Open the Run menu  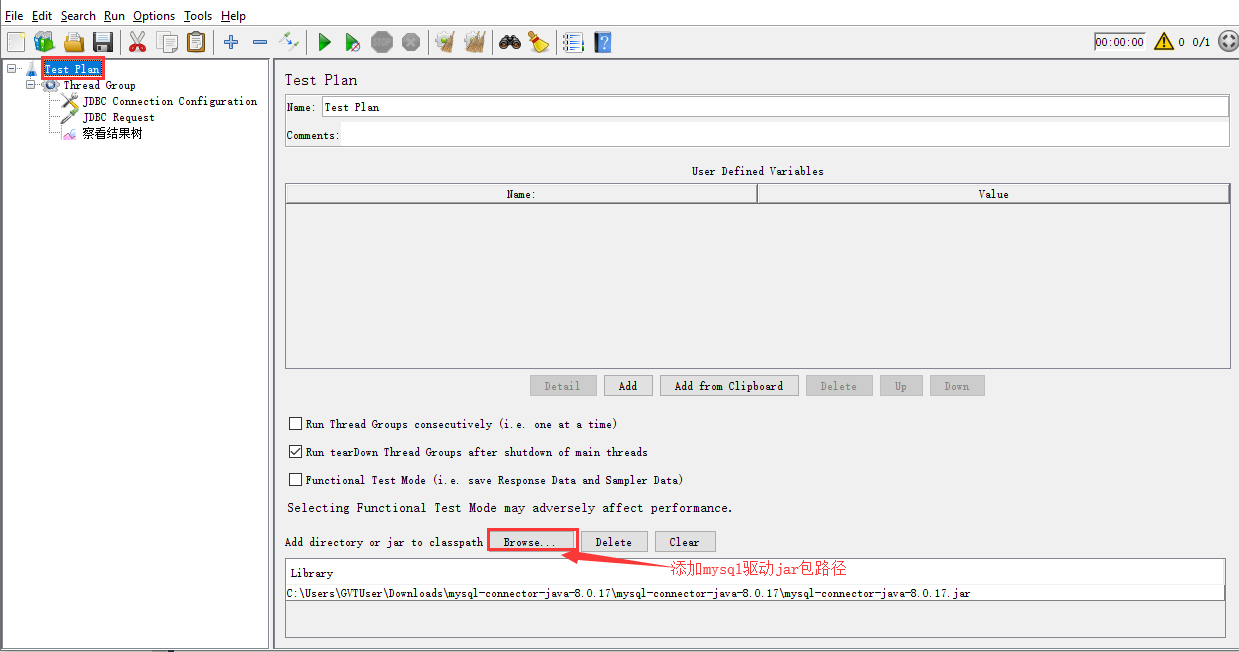(x=114, y=16)
